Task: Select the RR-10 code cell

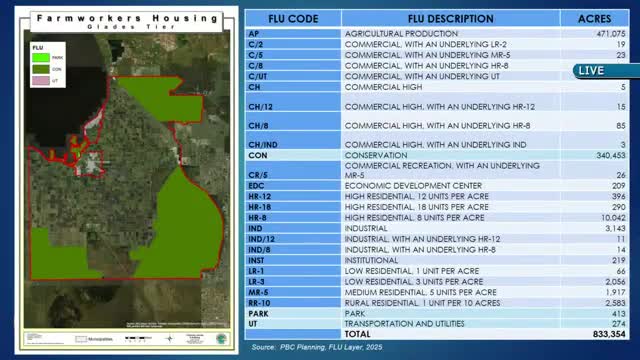Action: [293, 303]
